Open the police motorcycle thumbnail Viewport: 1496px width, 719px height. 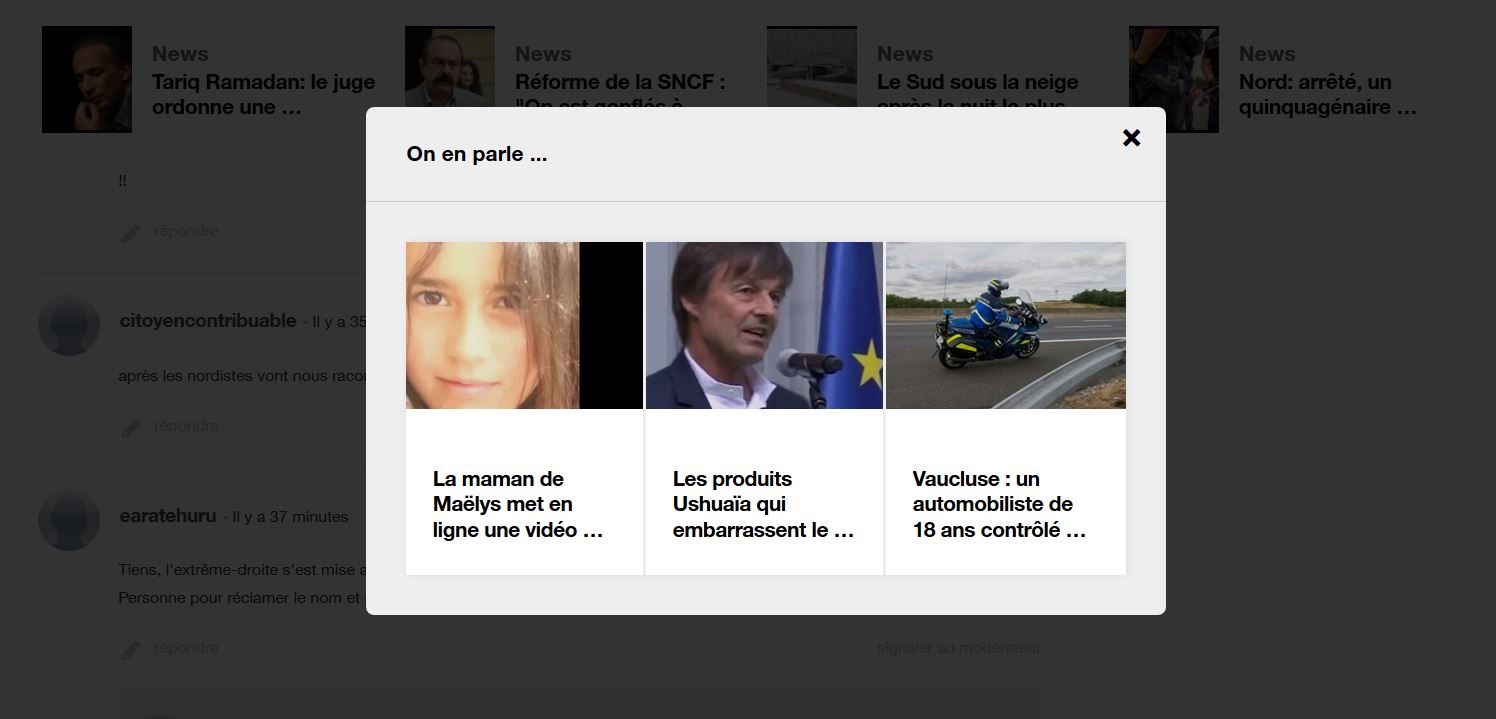pos(1005,325)
